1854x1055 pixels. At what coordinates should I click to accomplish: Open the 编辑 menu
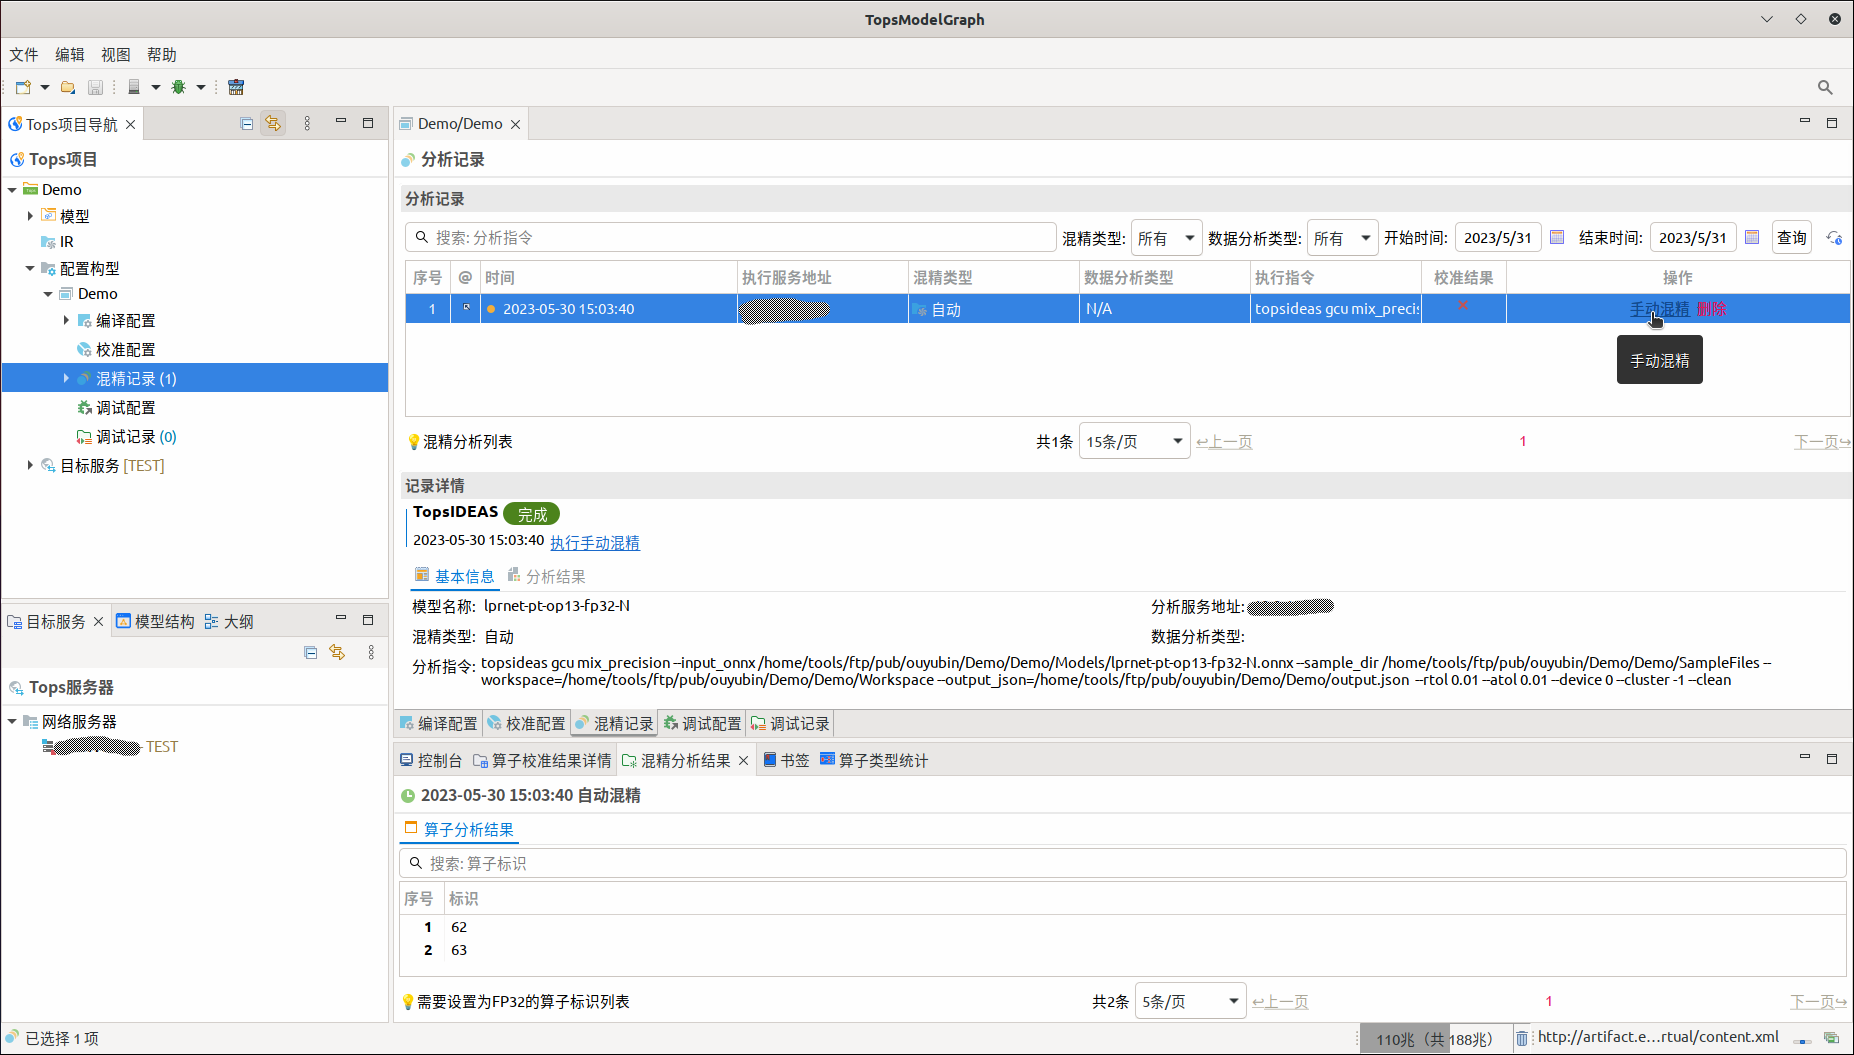coord(70,55)
